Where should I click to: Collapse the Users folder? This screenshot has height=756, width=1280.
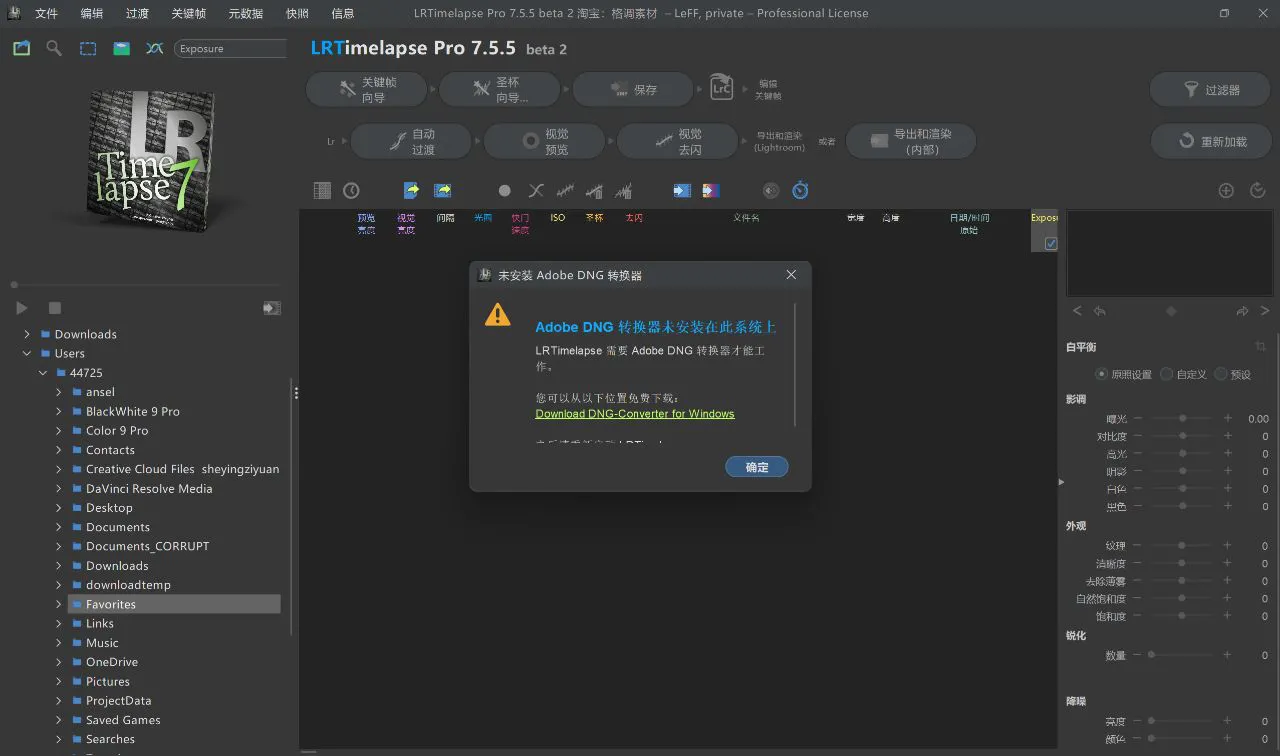tap(27, 353)
